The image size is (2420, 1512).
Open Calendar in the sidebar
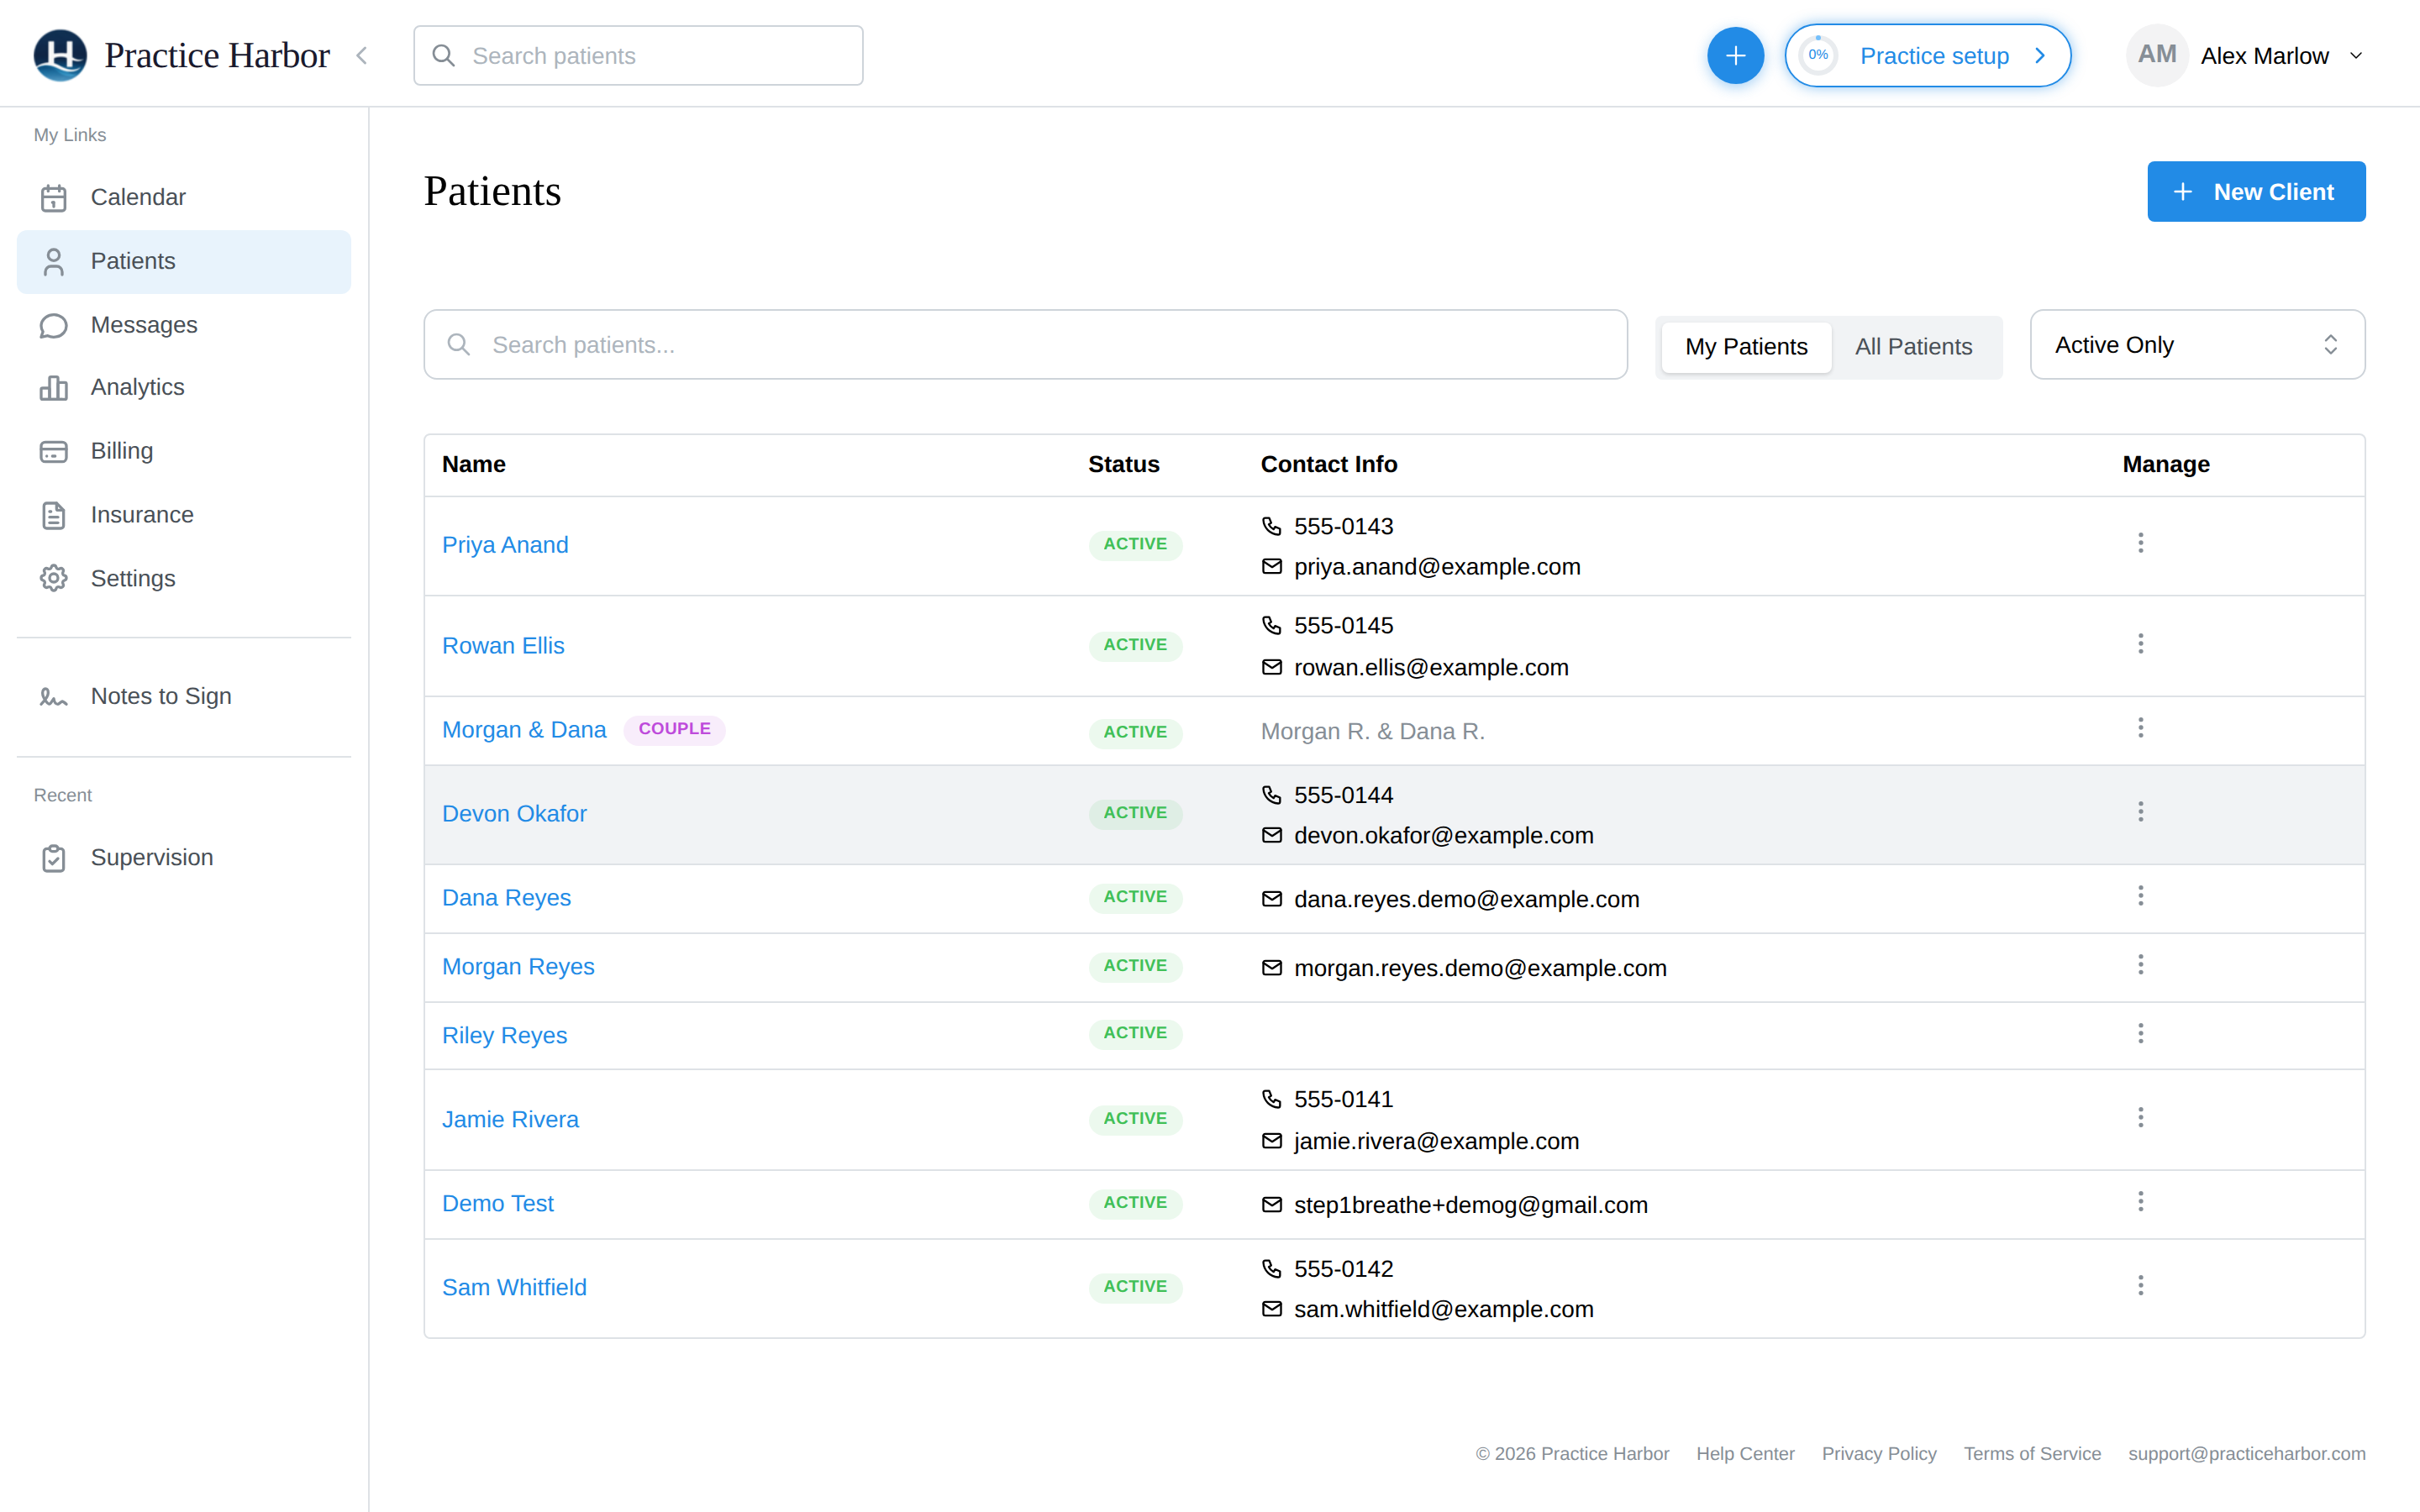(x=184, y=197)
